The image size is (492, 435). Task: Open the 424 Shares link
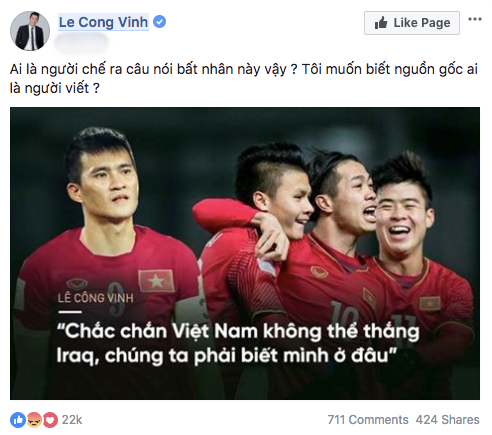coord(447,420)
